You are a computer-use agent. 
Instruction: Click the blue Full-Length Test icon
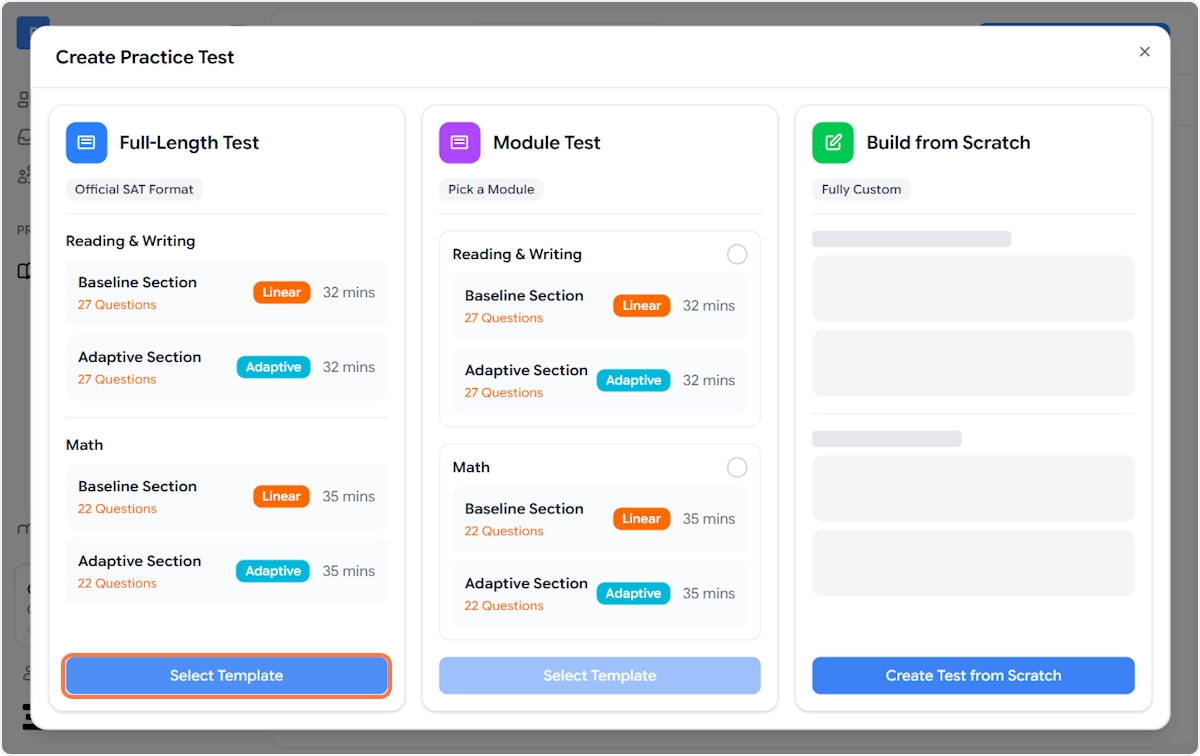point(86,143)
